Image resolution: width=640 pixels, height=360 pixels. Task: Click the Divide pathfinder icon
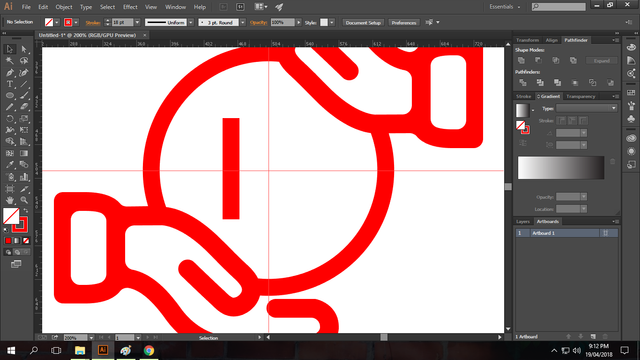[x=522, y=83]
